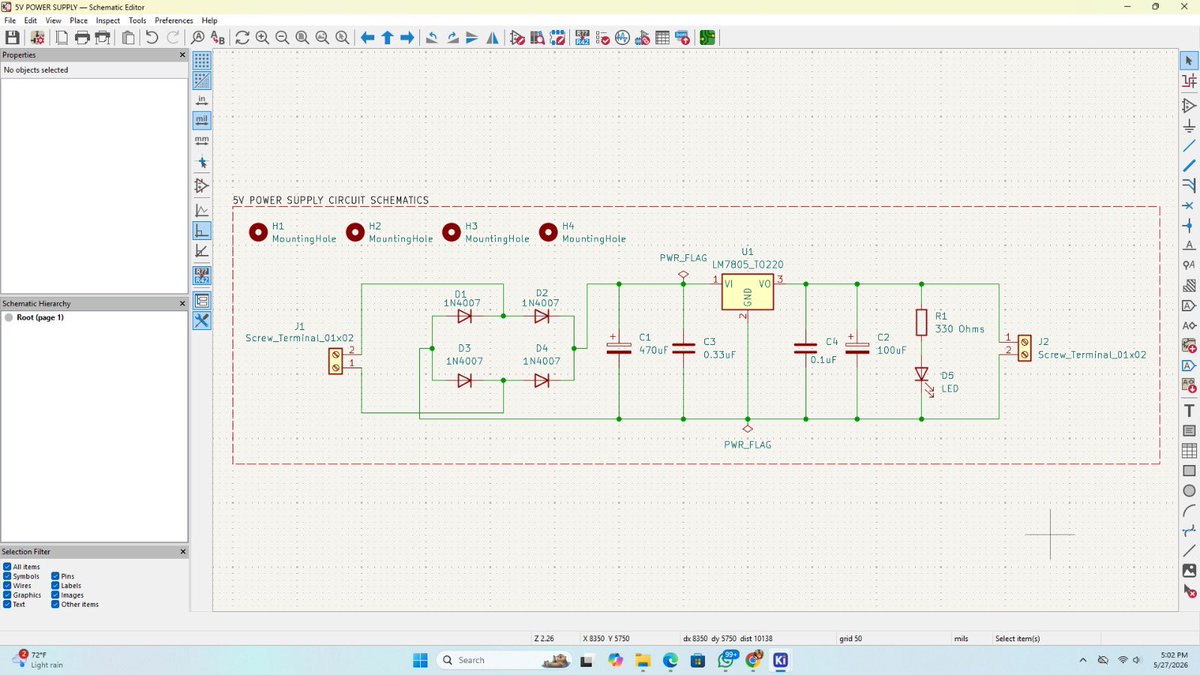Screen dimensions: 1200x675
Task: Toggle grid display on left toolbar
Action: tap(201, 60)
